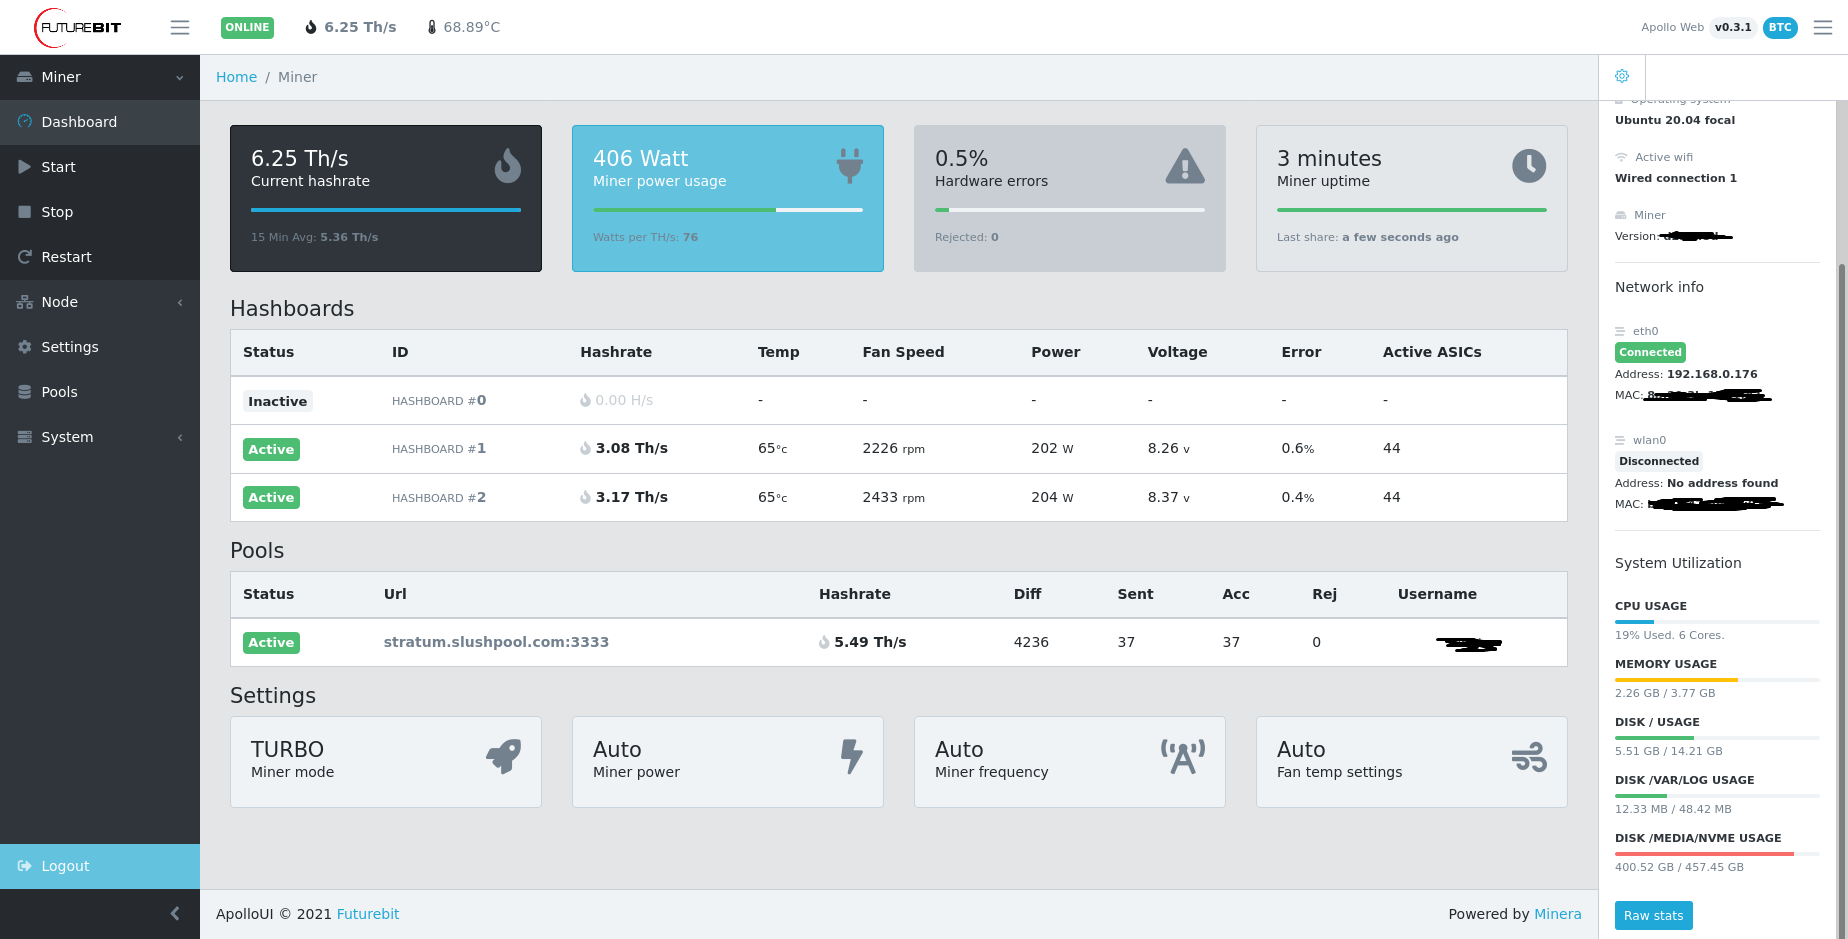Screen dimensions: 1848x939
Task: Click the settings gear tab in aside panel
Action: pyautogui.click(x=1622, y=76)
